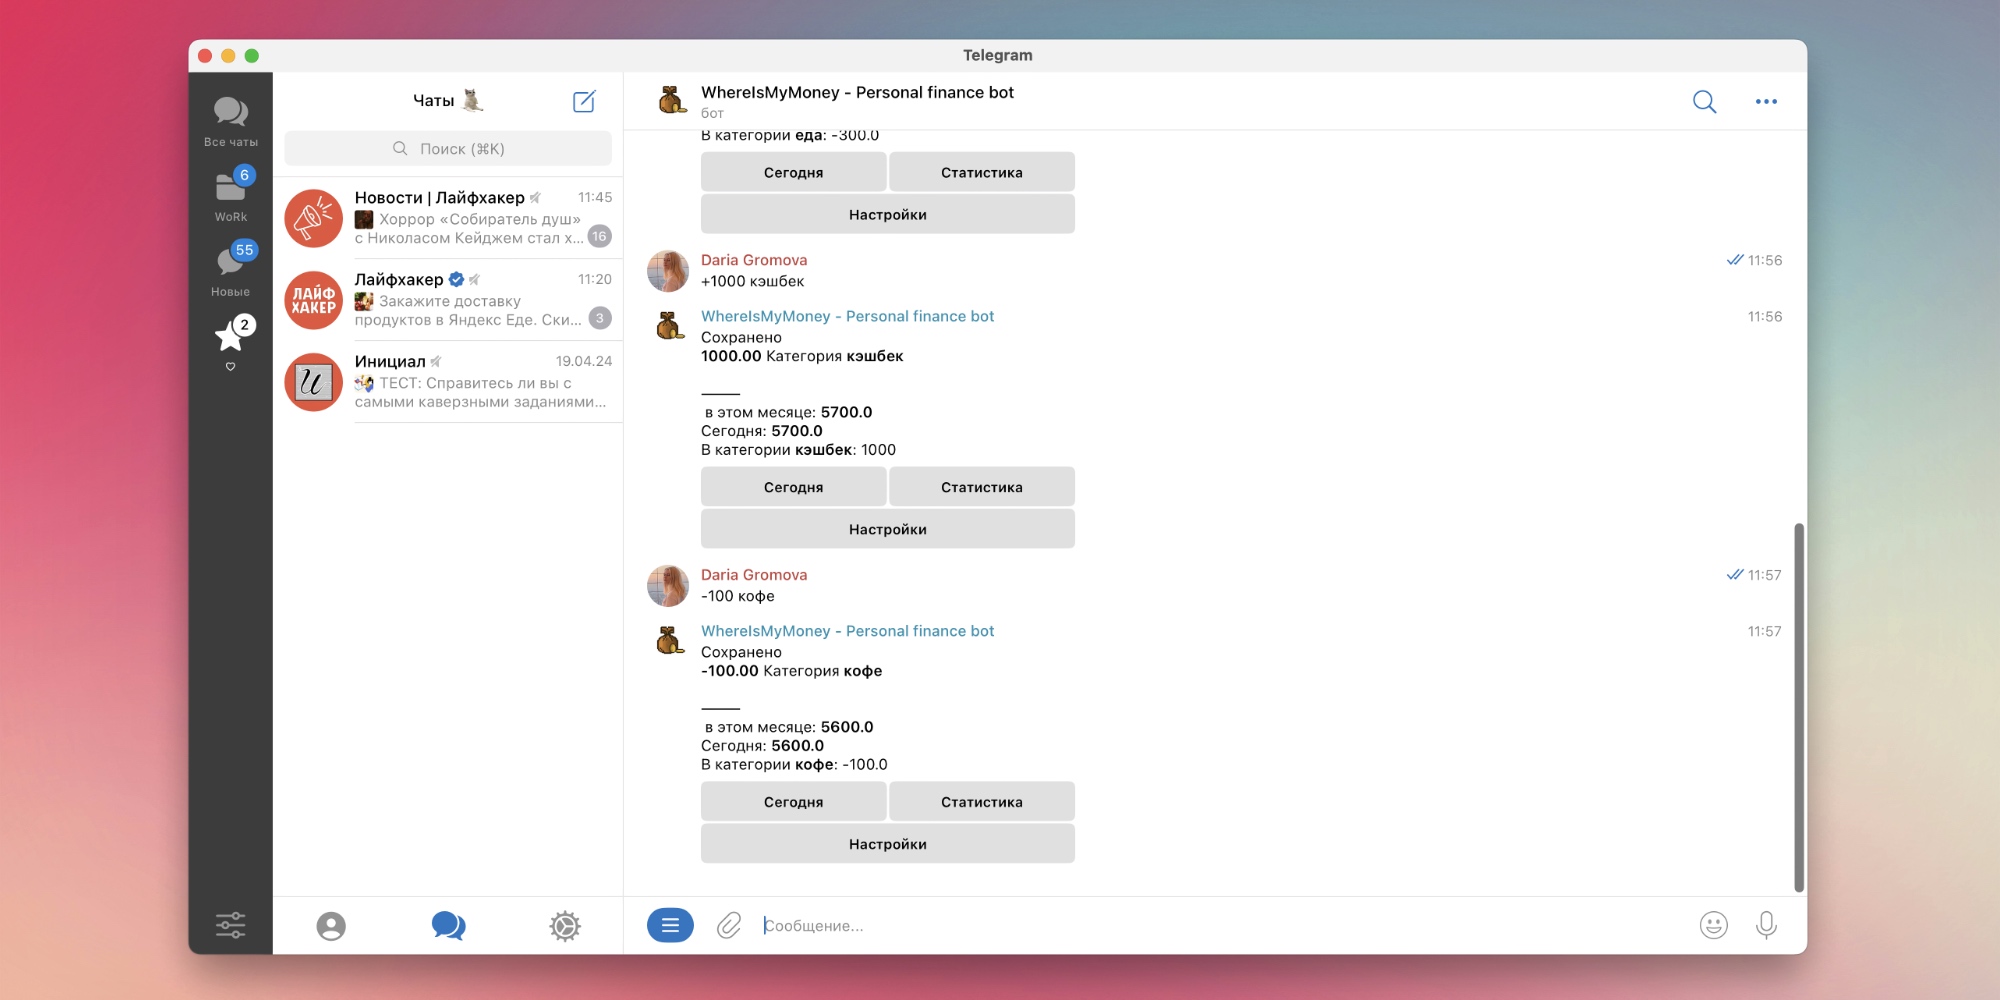Click the Contacts tab icon

[x=331, y=926]
